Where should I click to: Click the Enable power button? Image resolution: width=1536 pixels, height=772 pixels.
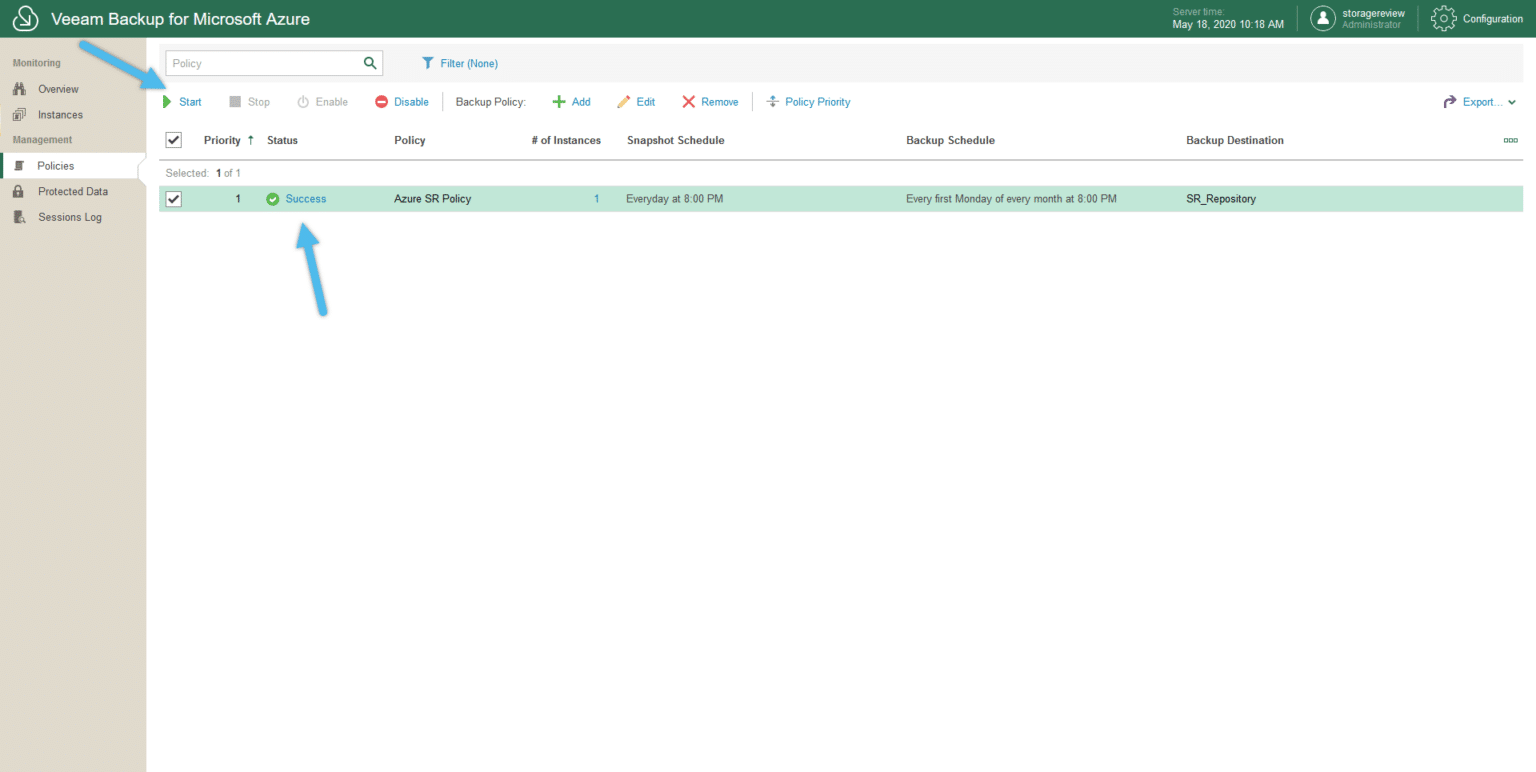click(322, 102)
